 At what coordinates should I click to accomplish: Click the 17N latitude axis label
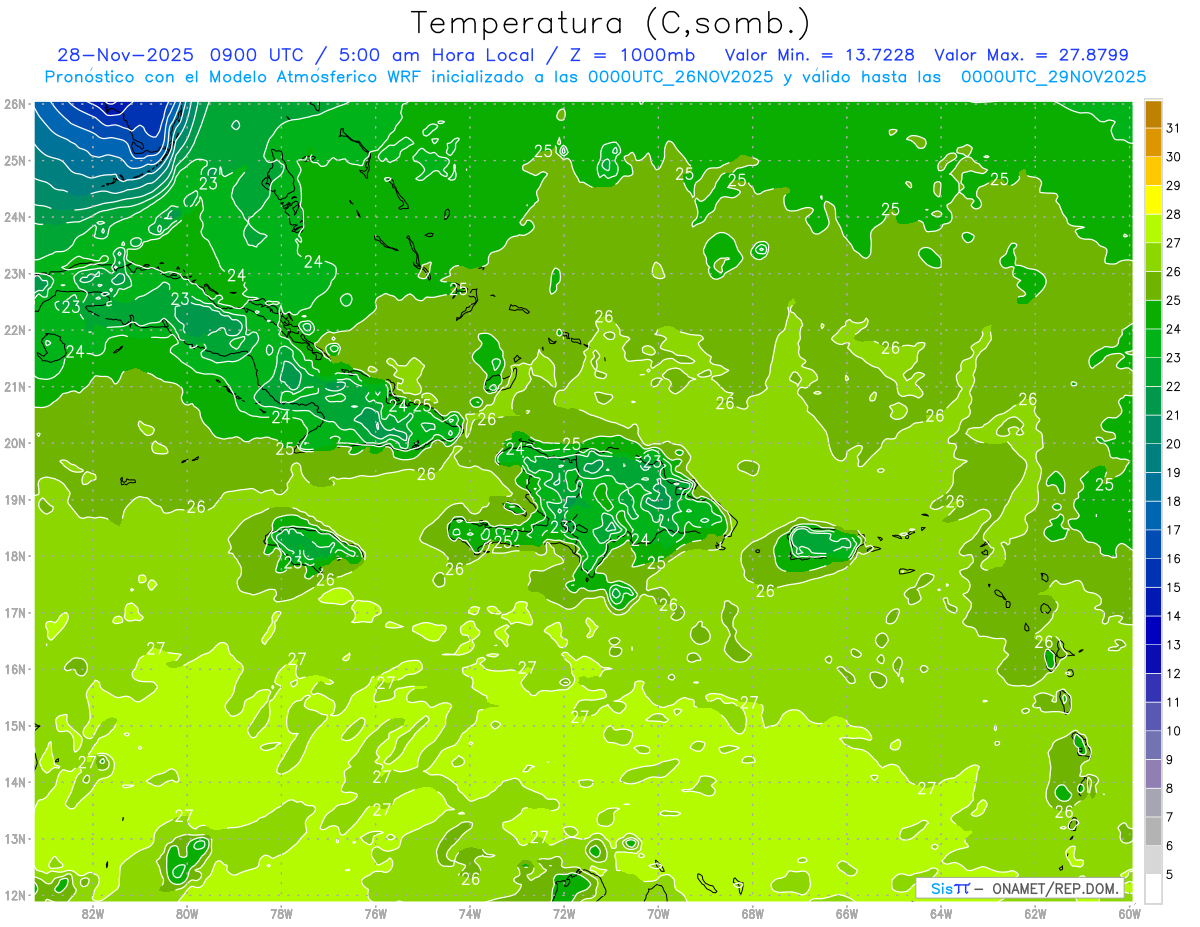click(15, 612)
